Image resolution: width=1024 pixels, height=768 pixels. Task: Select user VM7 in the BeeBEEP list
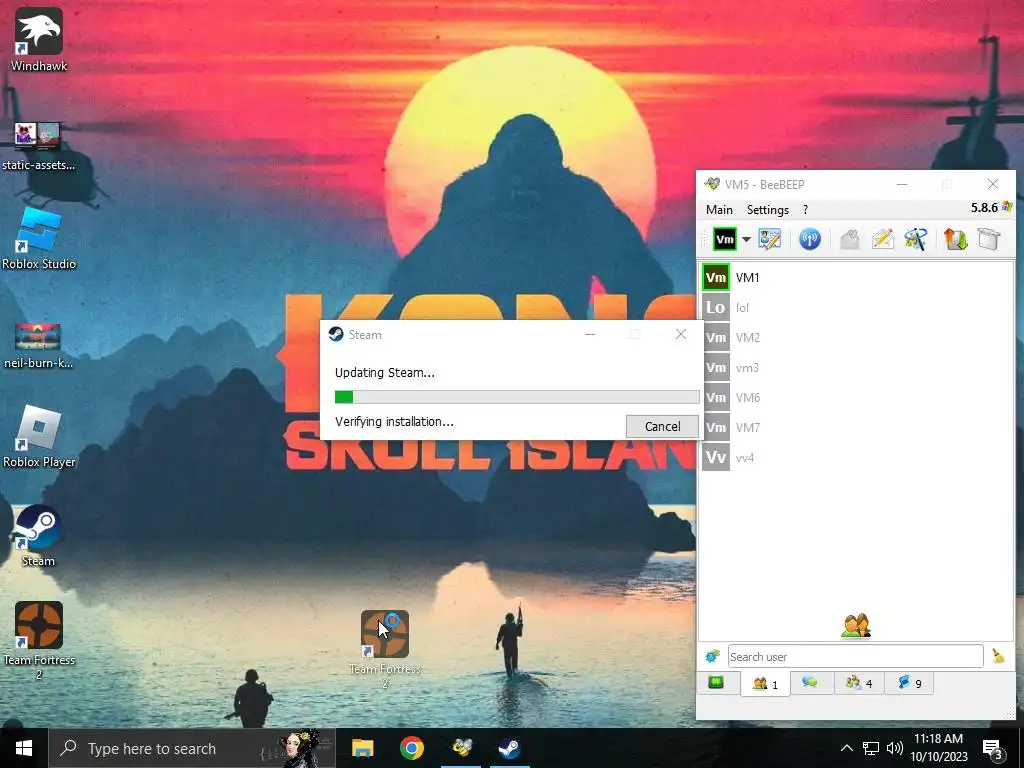pyautogui.click(x=856, y=428)
